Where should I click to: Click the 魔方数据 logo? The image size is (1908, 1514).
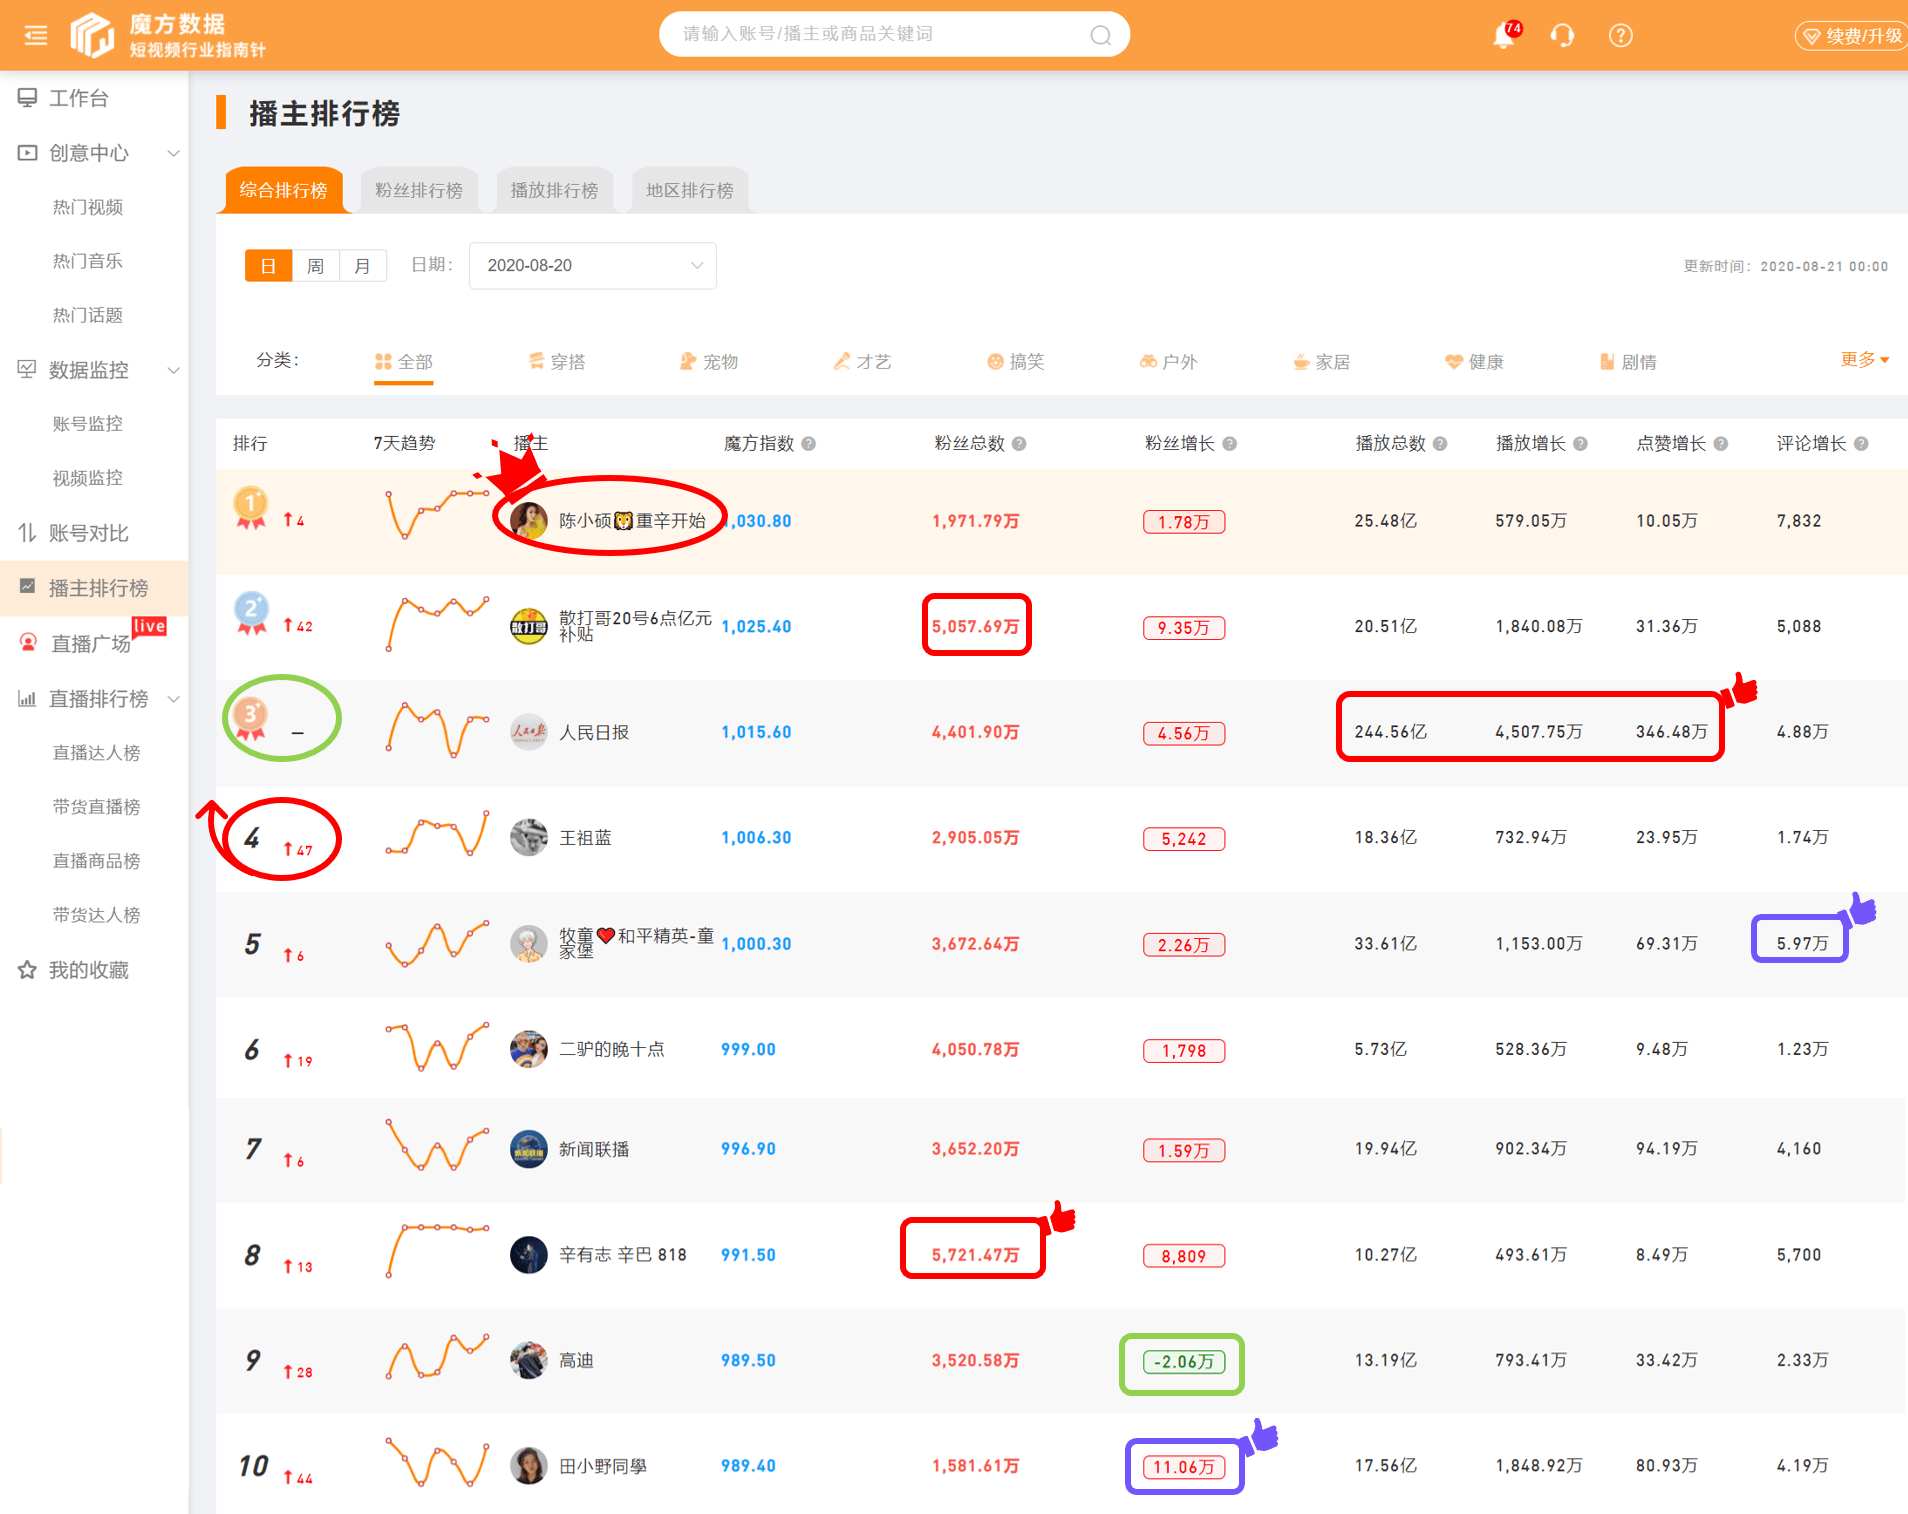pos(168,35)
